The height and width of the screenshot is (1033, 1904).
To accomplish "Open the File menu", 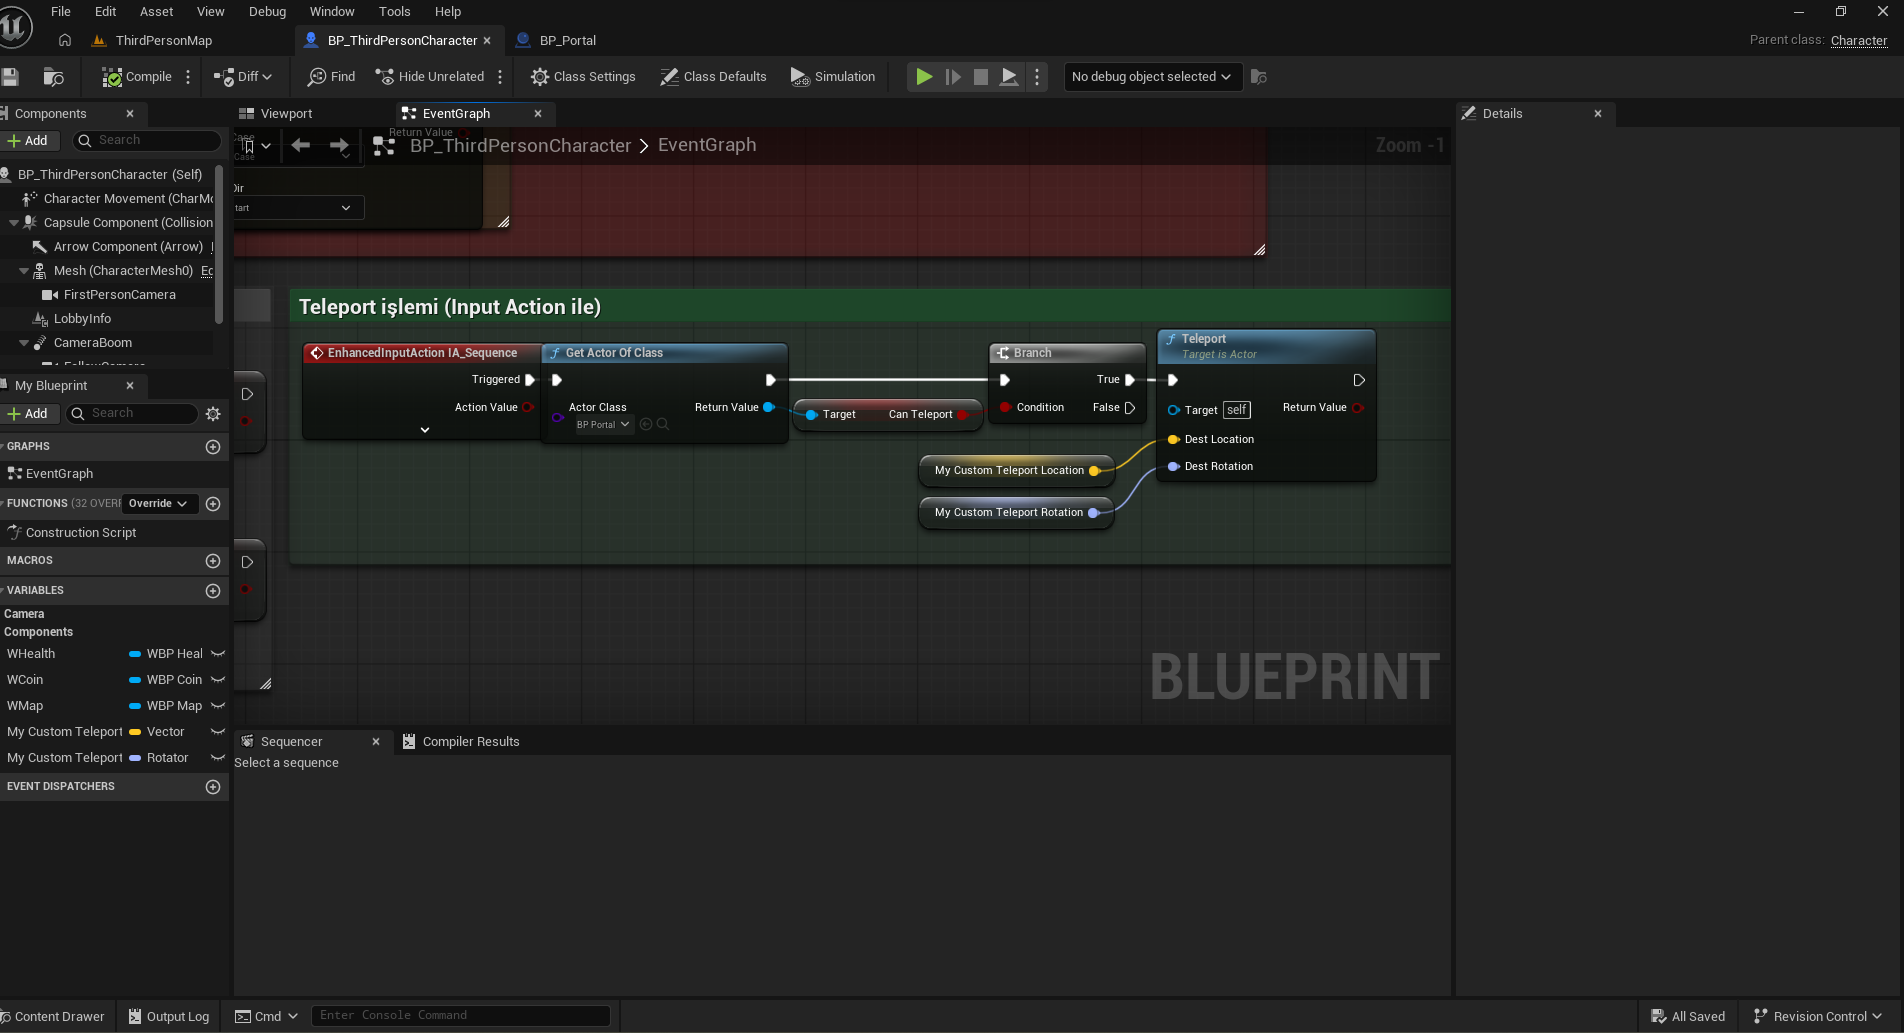I will pyautogui.click(x=61, y=12).
